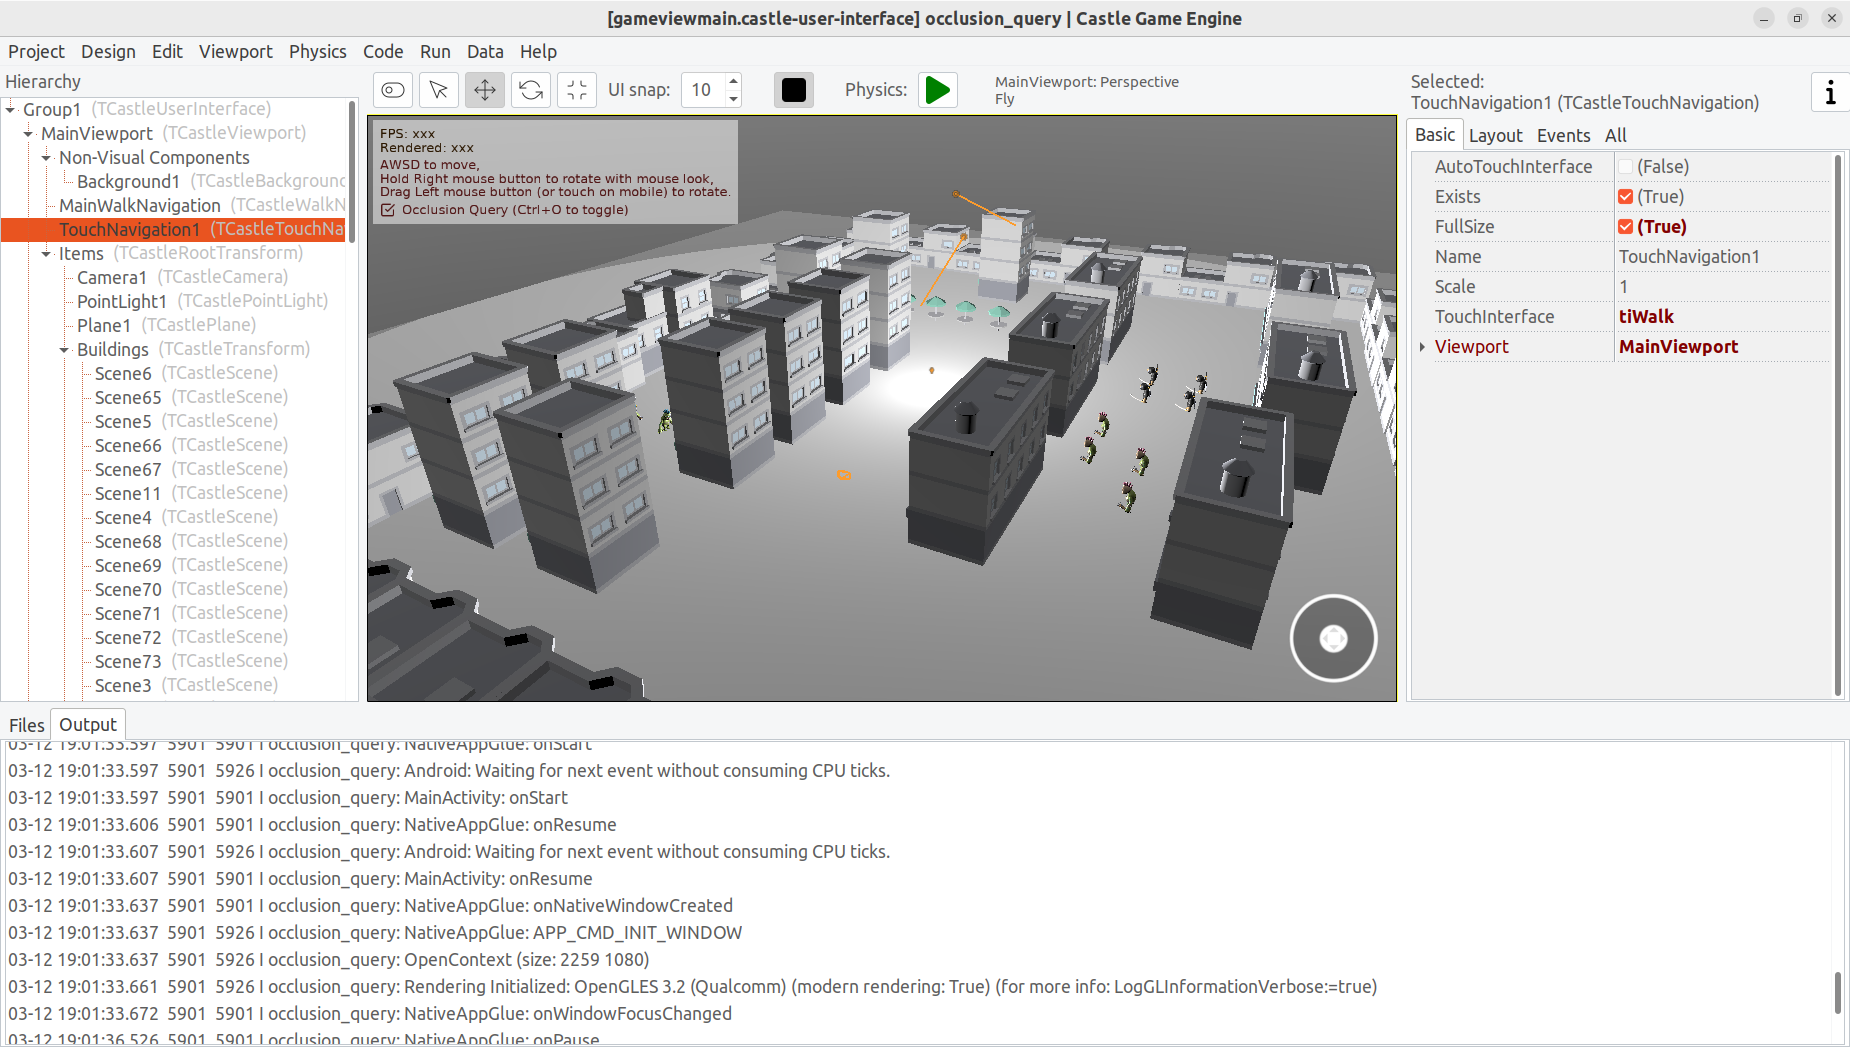Collapse the Buildings tree node
Screen dimensions: 1850x1047
tap(64, 350)
